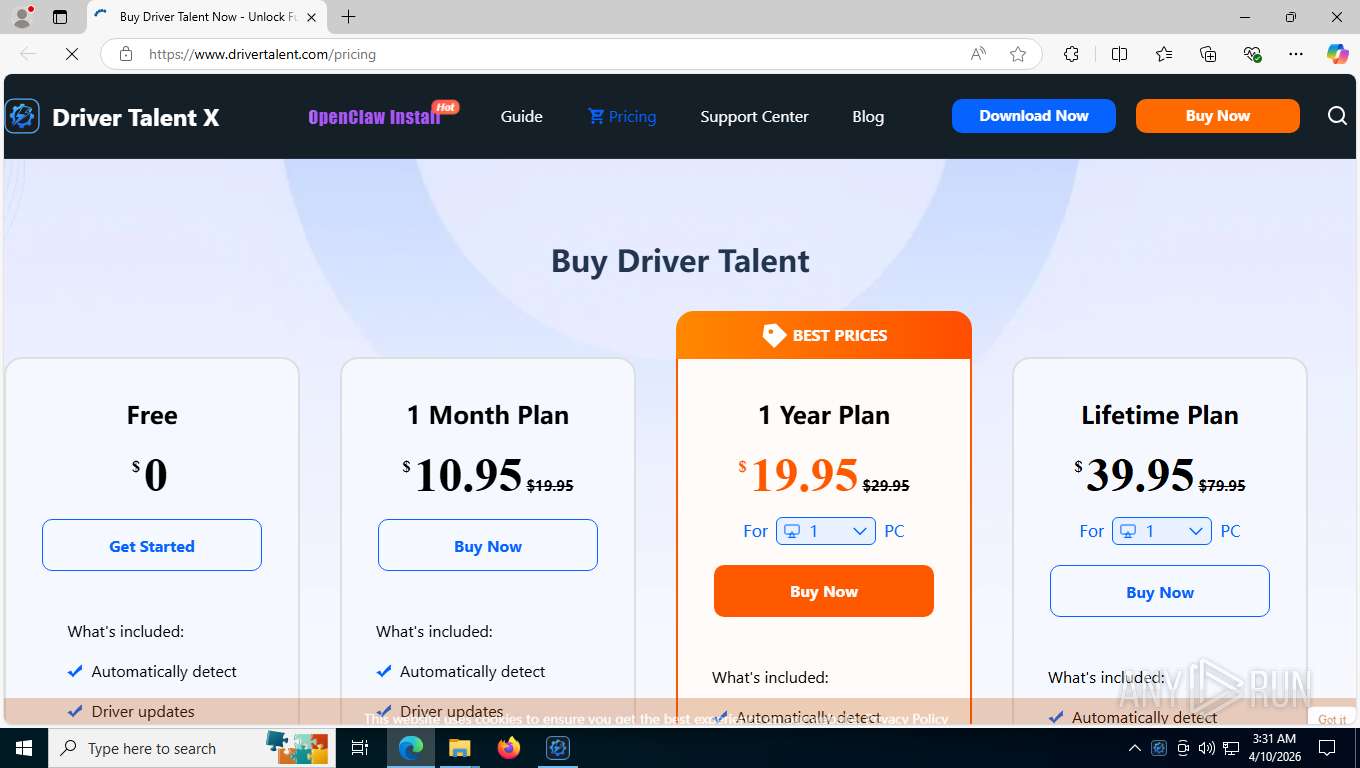
Task: Open the tab actions menu button
Action: pyautogui.click(x=60, y=17)
